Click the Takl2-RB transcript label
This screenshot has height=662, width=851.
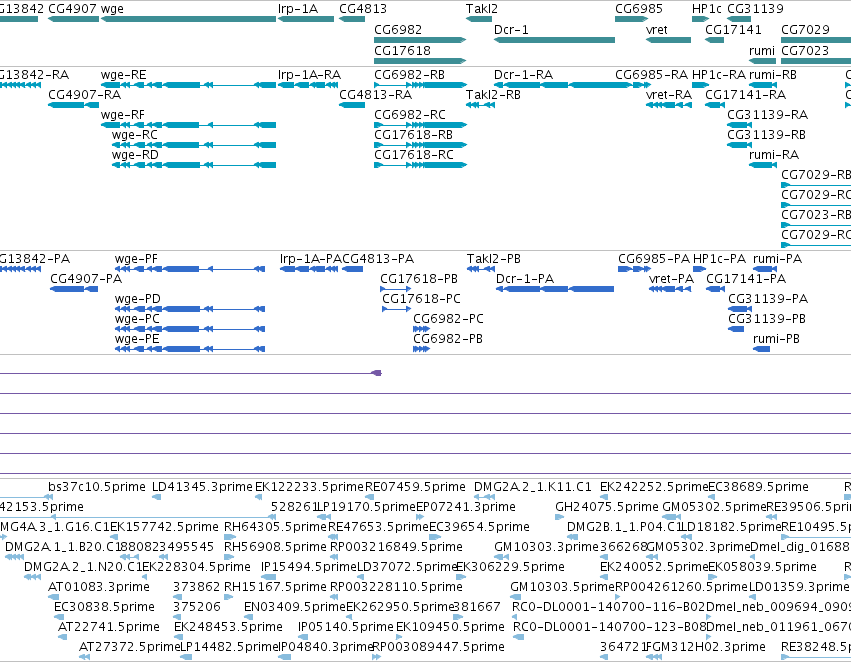click(x=493, y=95)
